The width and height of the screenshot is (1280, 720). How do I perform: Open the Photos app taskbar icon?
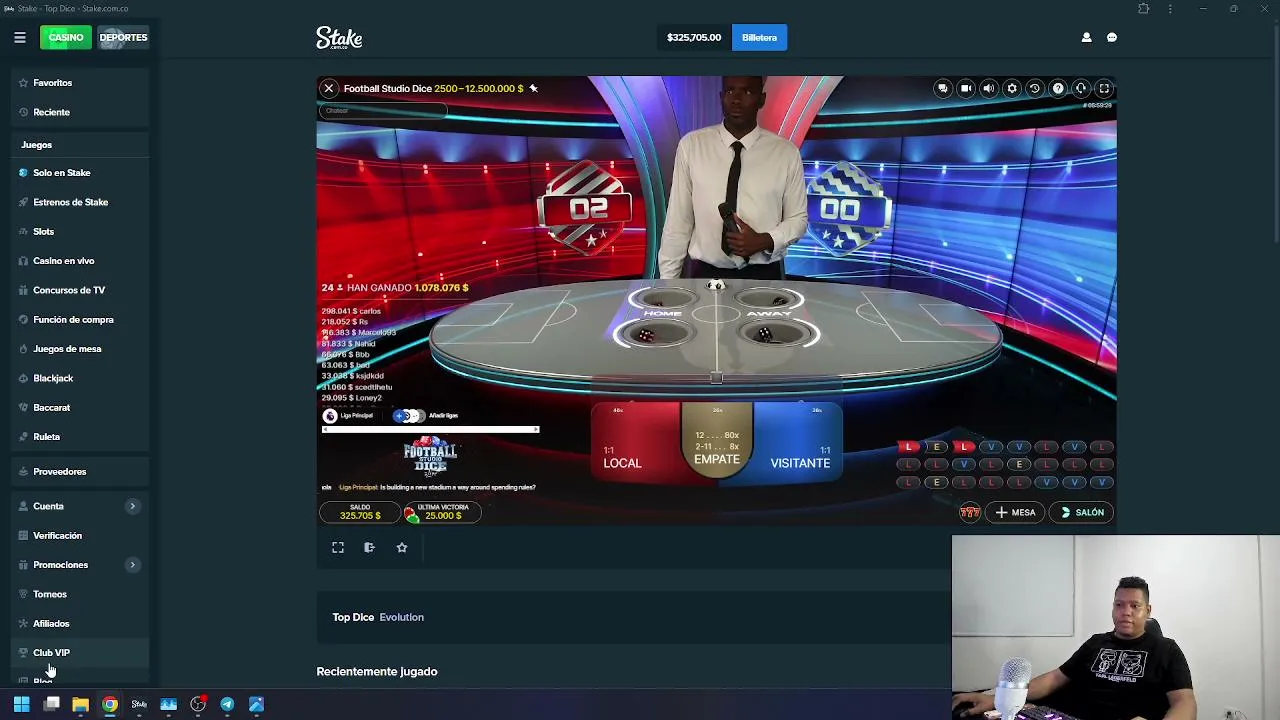(257, 705)
